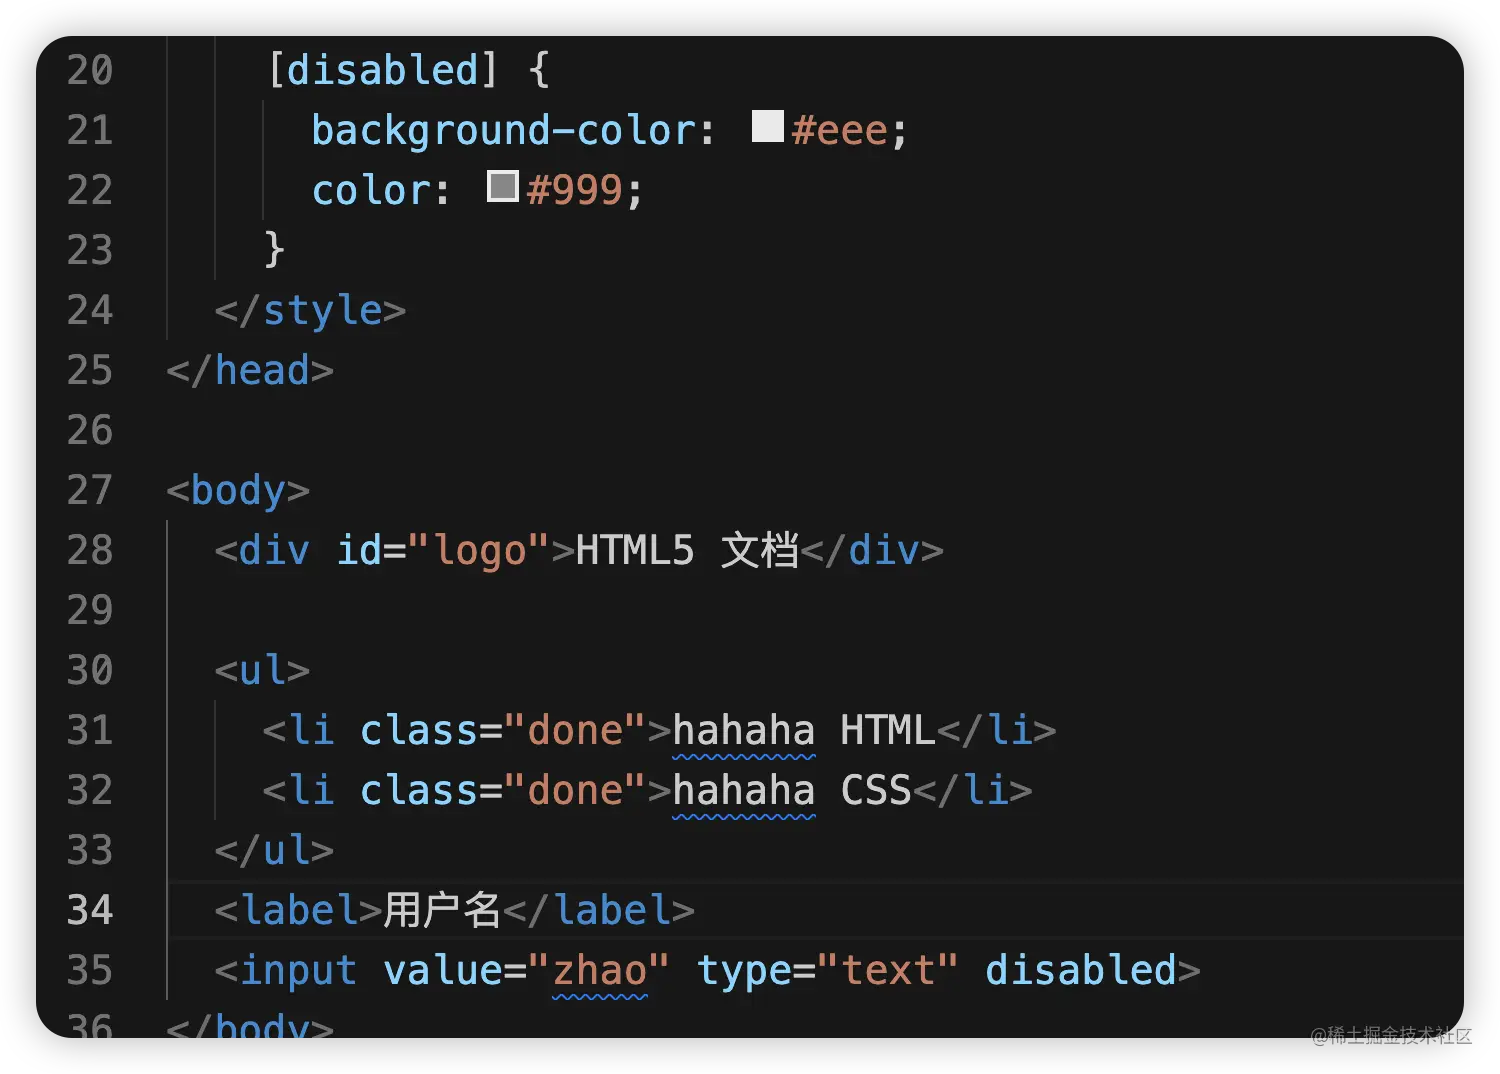
Task: Click the color property on line 22
Action: pyautogui.click(x=370, y=191)
